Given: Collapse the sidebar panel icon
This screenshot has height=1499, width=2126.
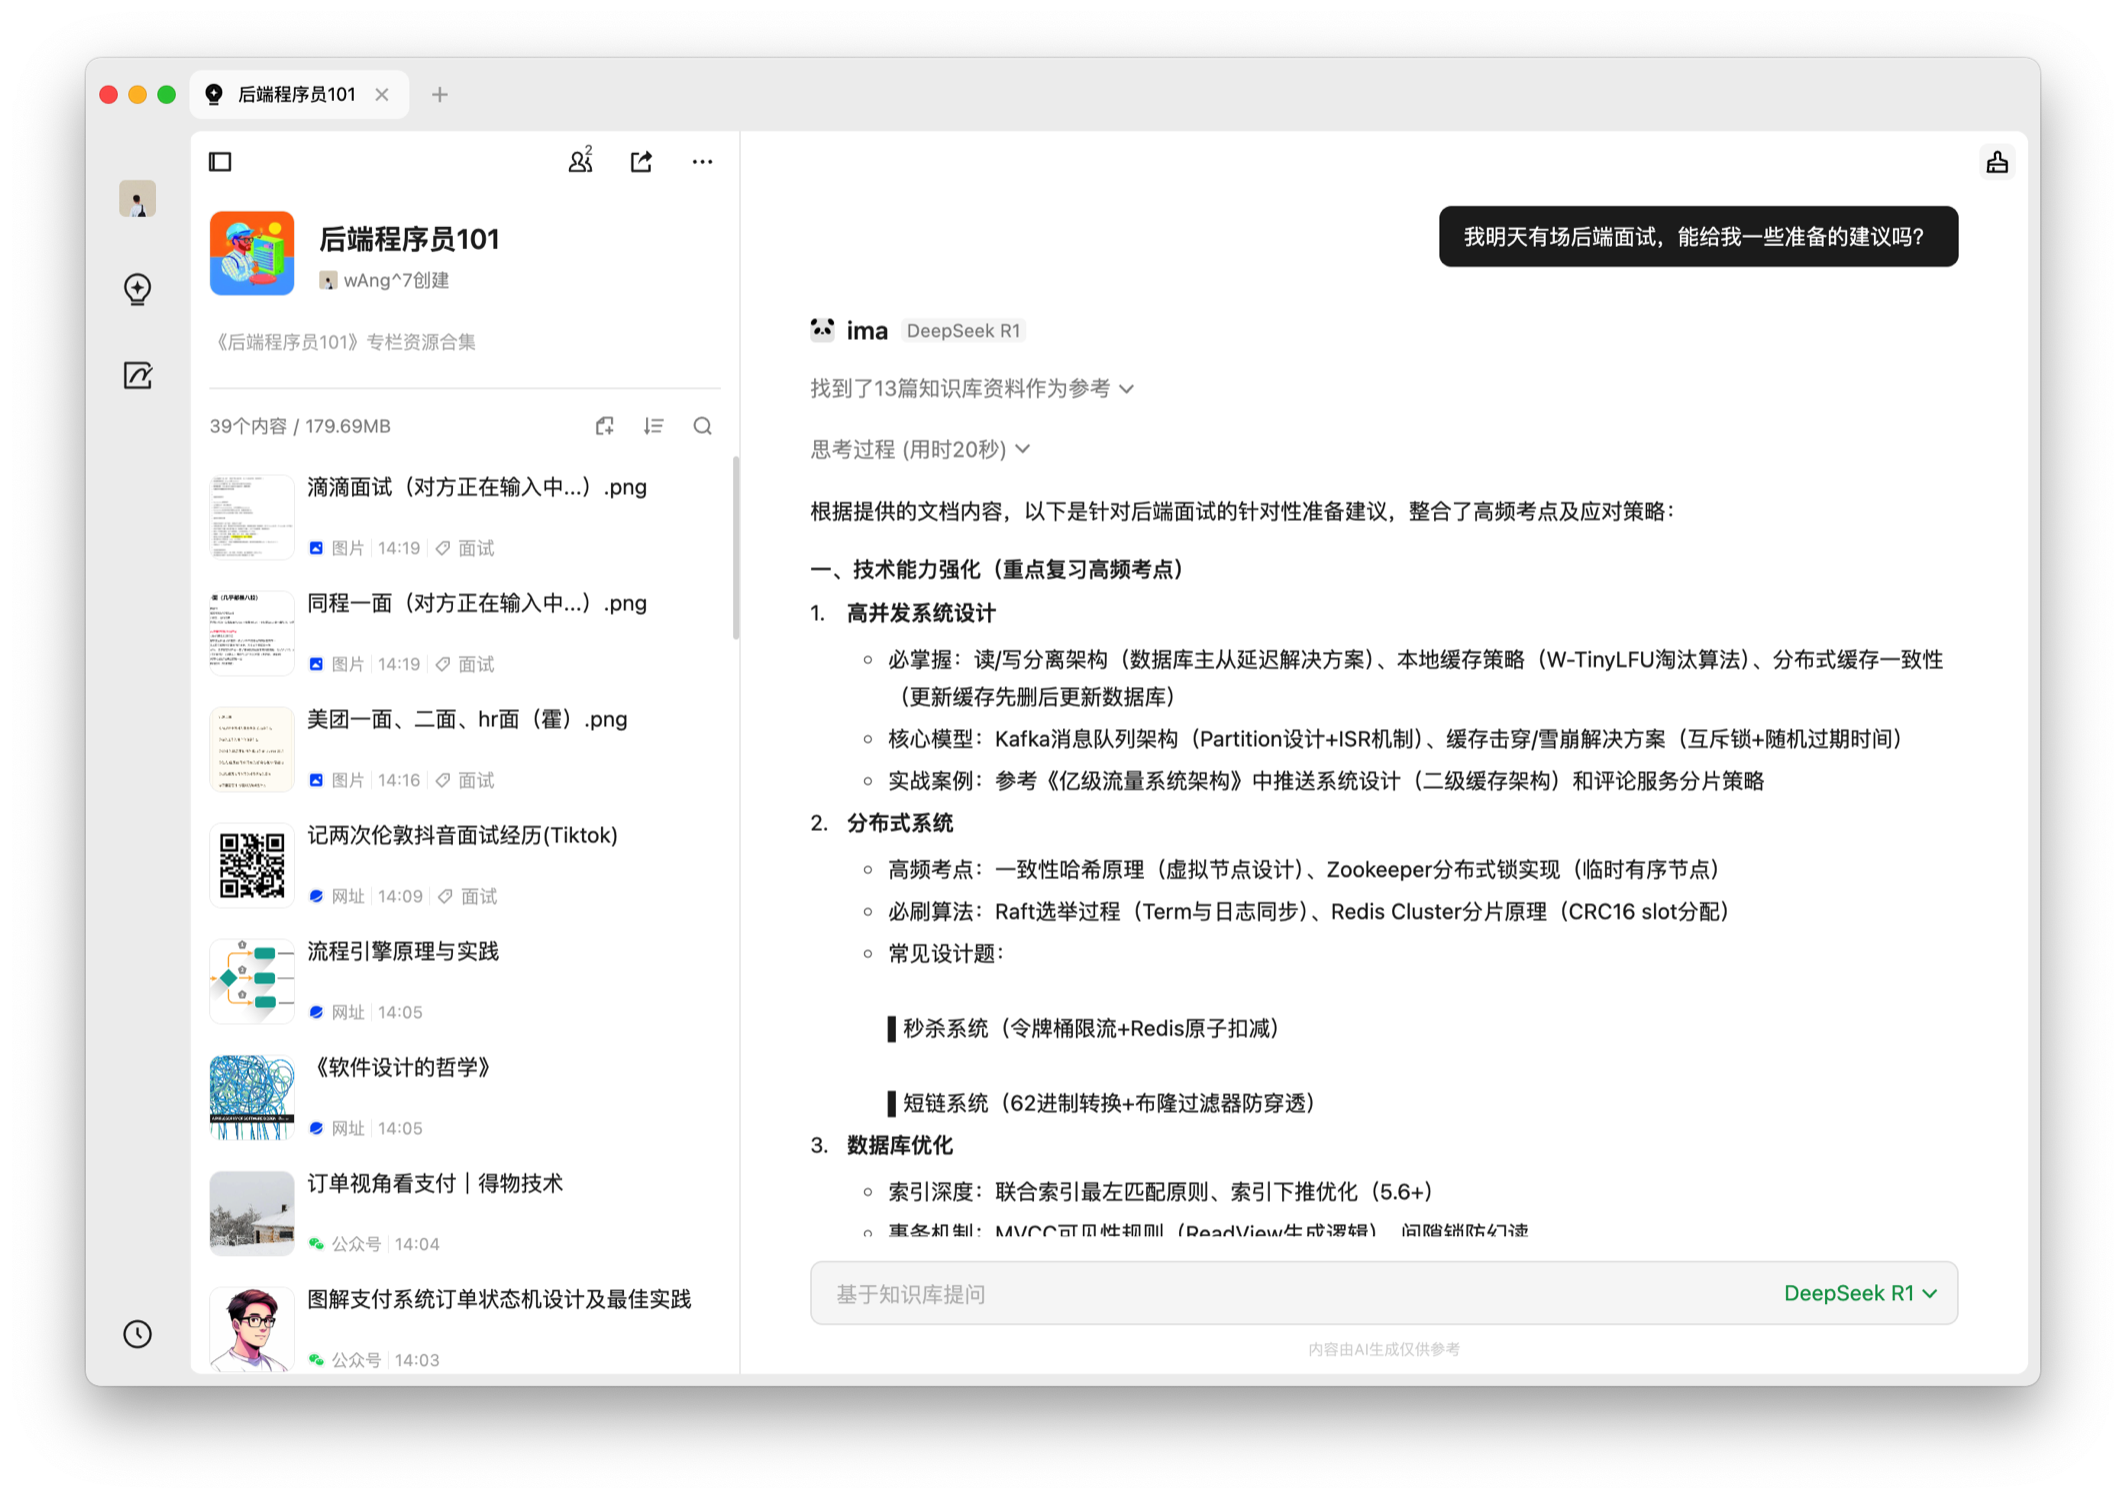Looking at the screenshot, I should tap(220, 162).
